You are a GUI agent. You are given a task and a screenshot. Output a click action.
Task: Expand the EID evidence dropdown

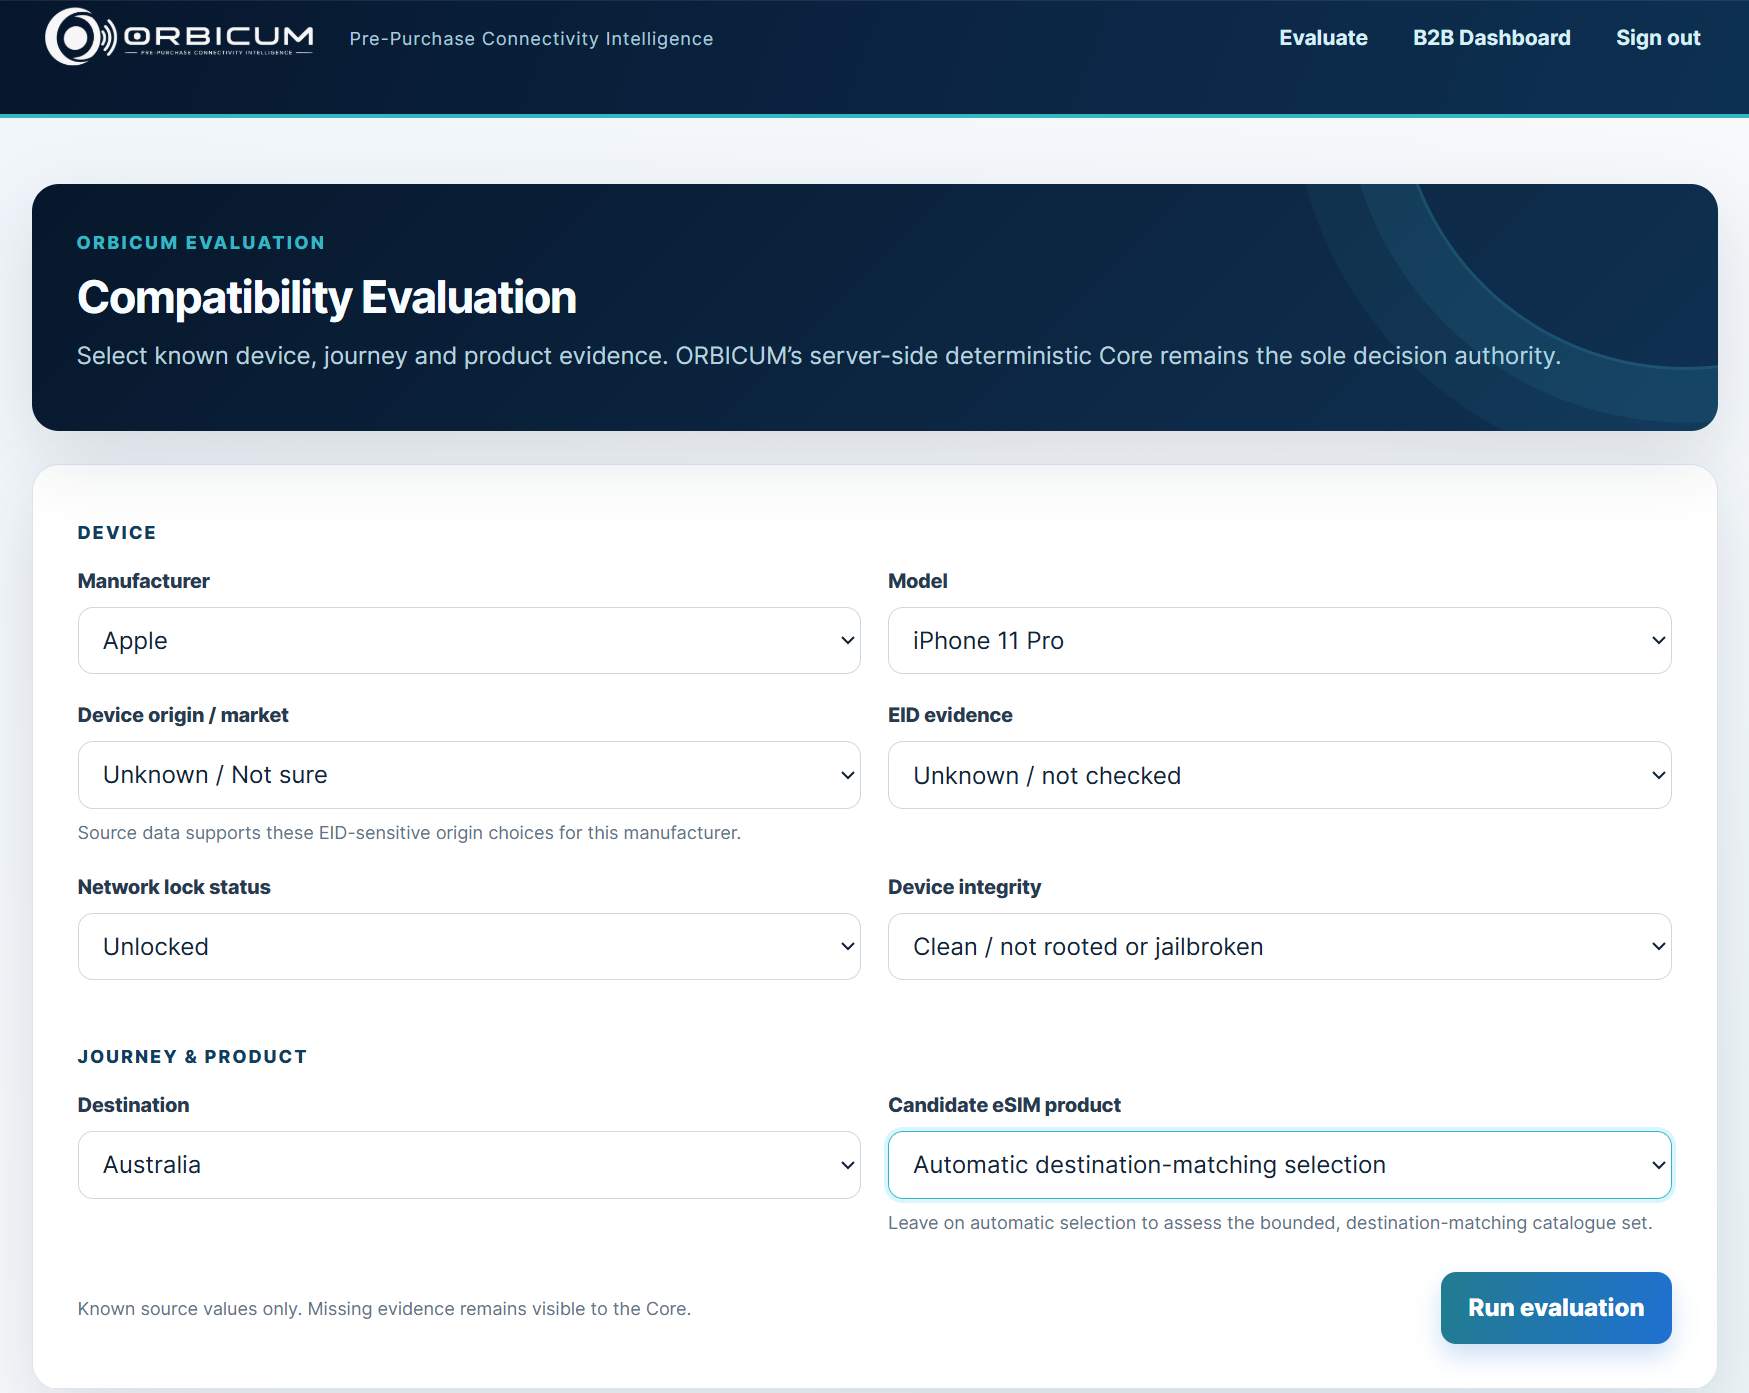[1279, 775]
